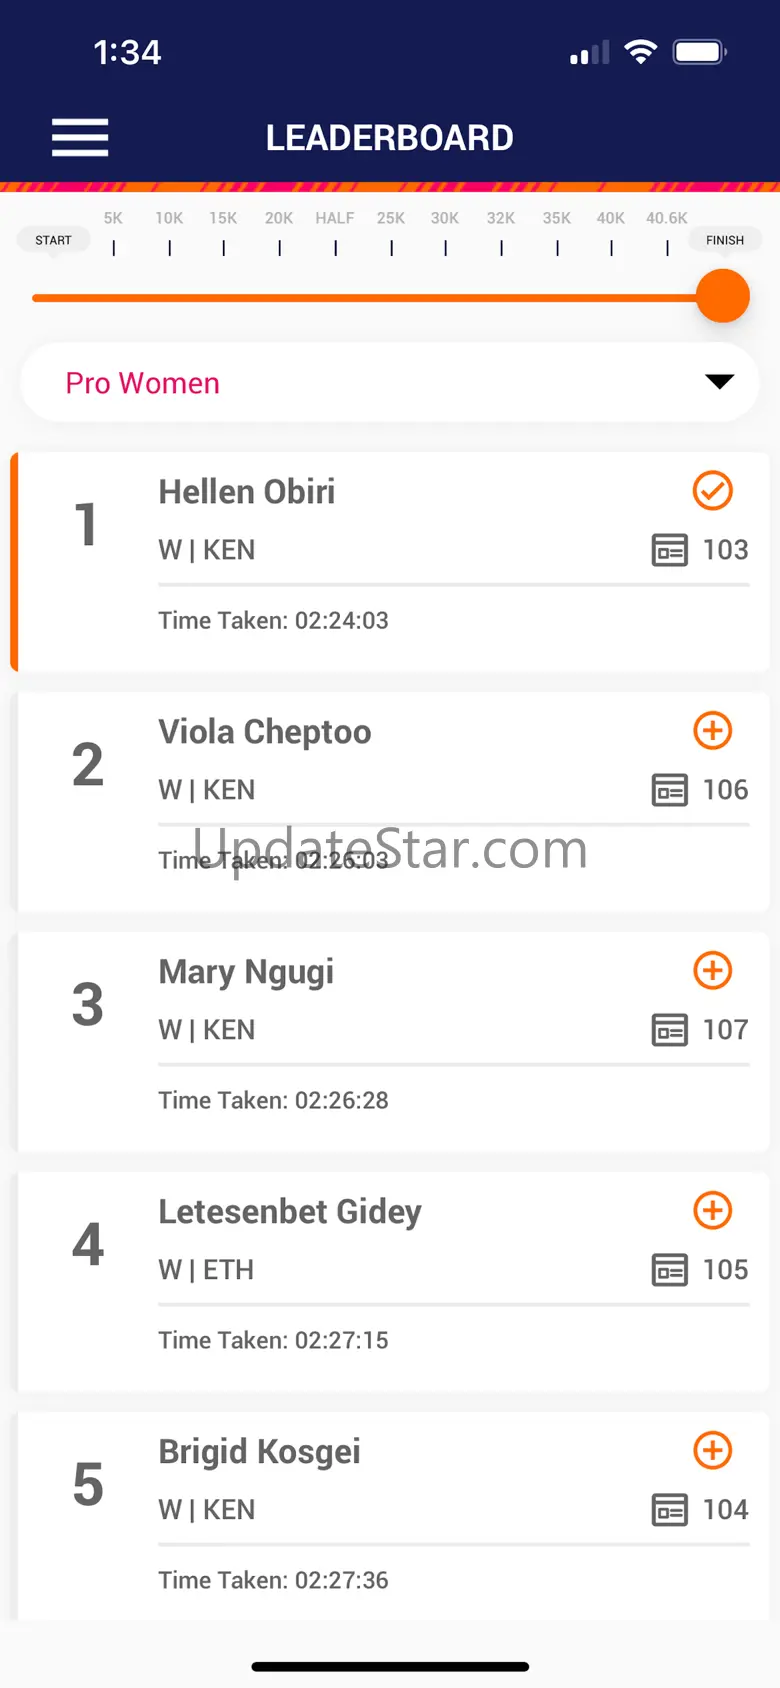The image size is (780, 1688).
Task: Add Viola Cheptoo to tracked runners
Action: 712,731
